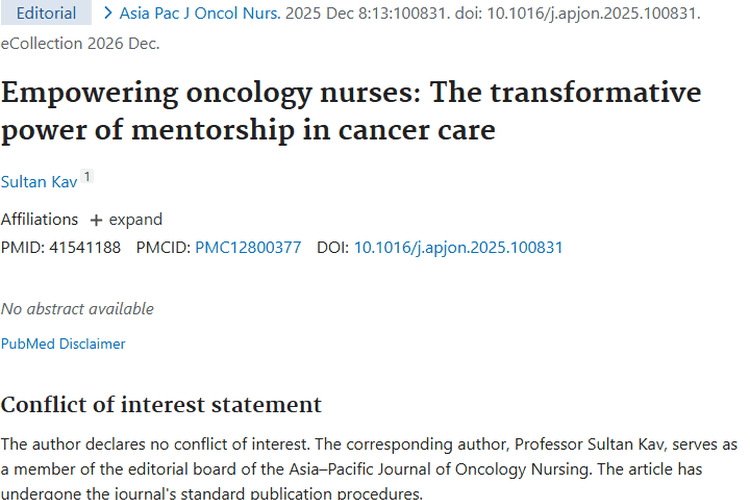Open the PubMed Disclaimer link
This screenshot has height=500, width=750.
pyautogui.click(x=63, y=344)
